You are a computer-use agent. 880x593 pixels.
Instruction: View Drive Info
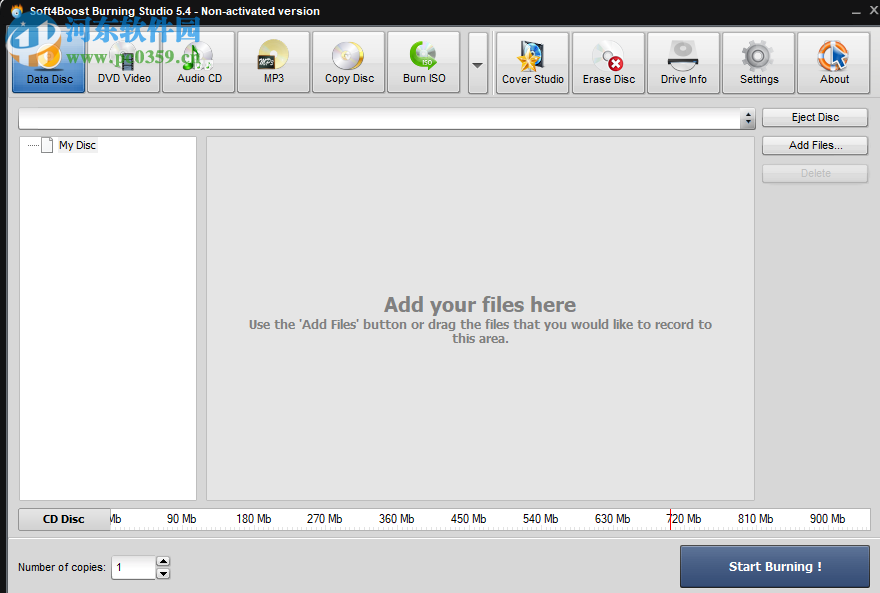click(x=684, y=63)
